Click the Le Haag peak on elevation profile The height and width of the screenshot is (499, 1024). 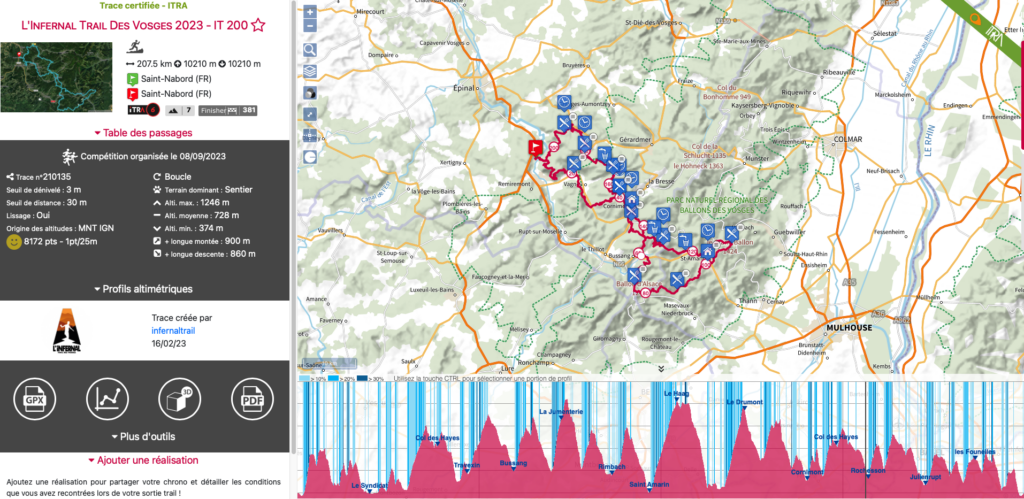coord(677,394)
